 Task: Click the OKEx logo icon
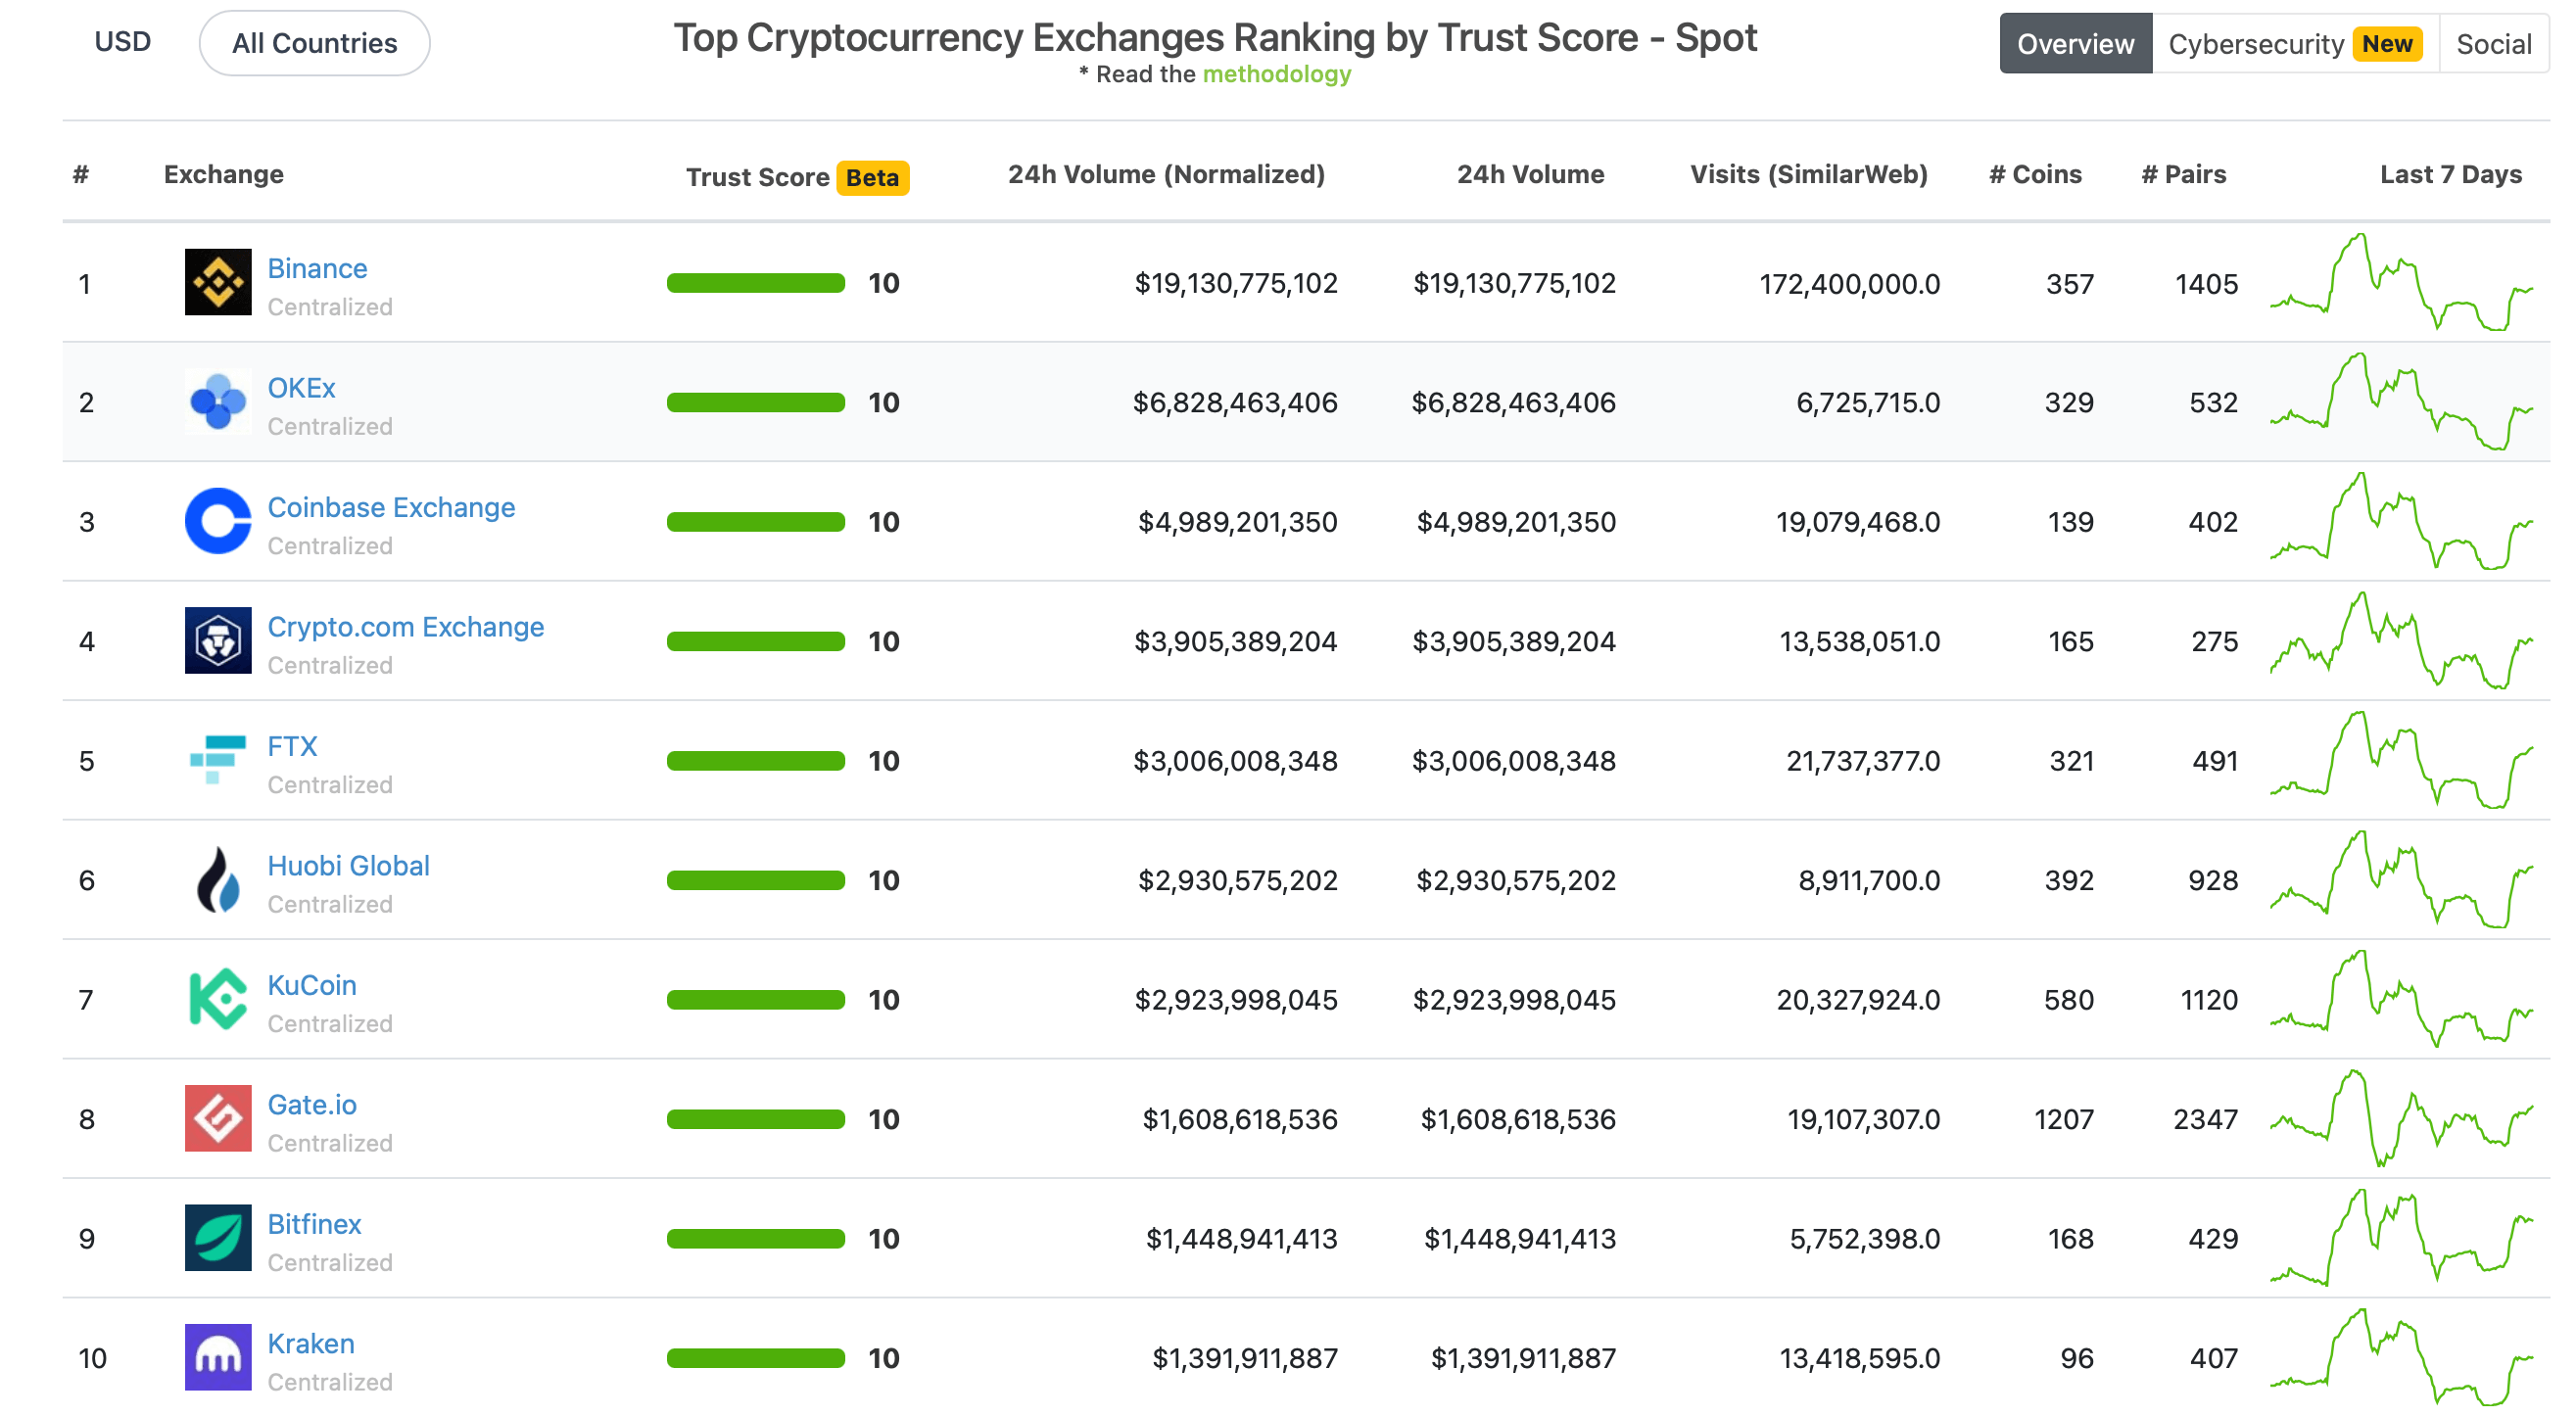click(218, 401)
